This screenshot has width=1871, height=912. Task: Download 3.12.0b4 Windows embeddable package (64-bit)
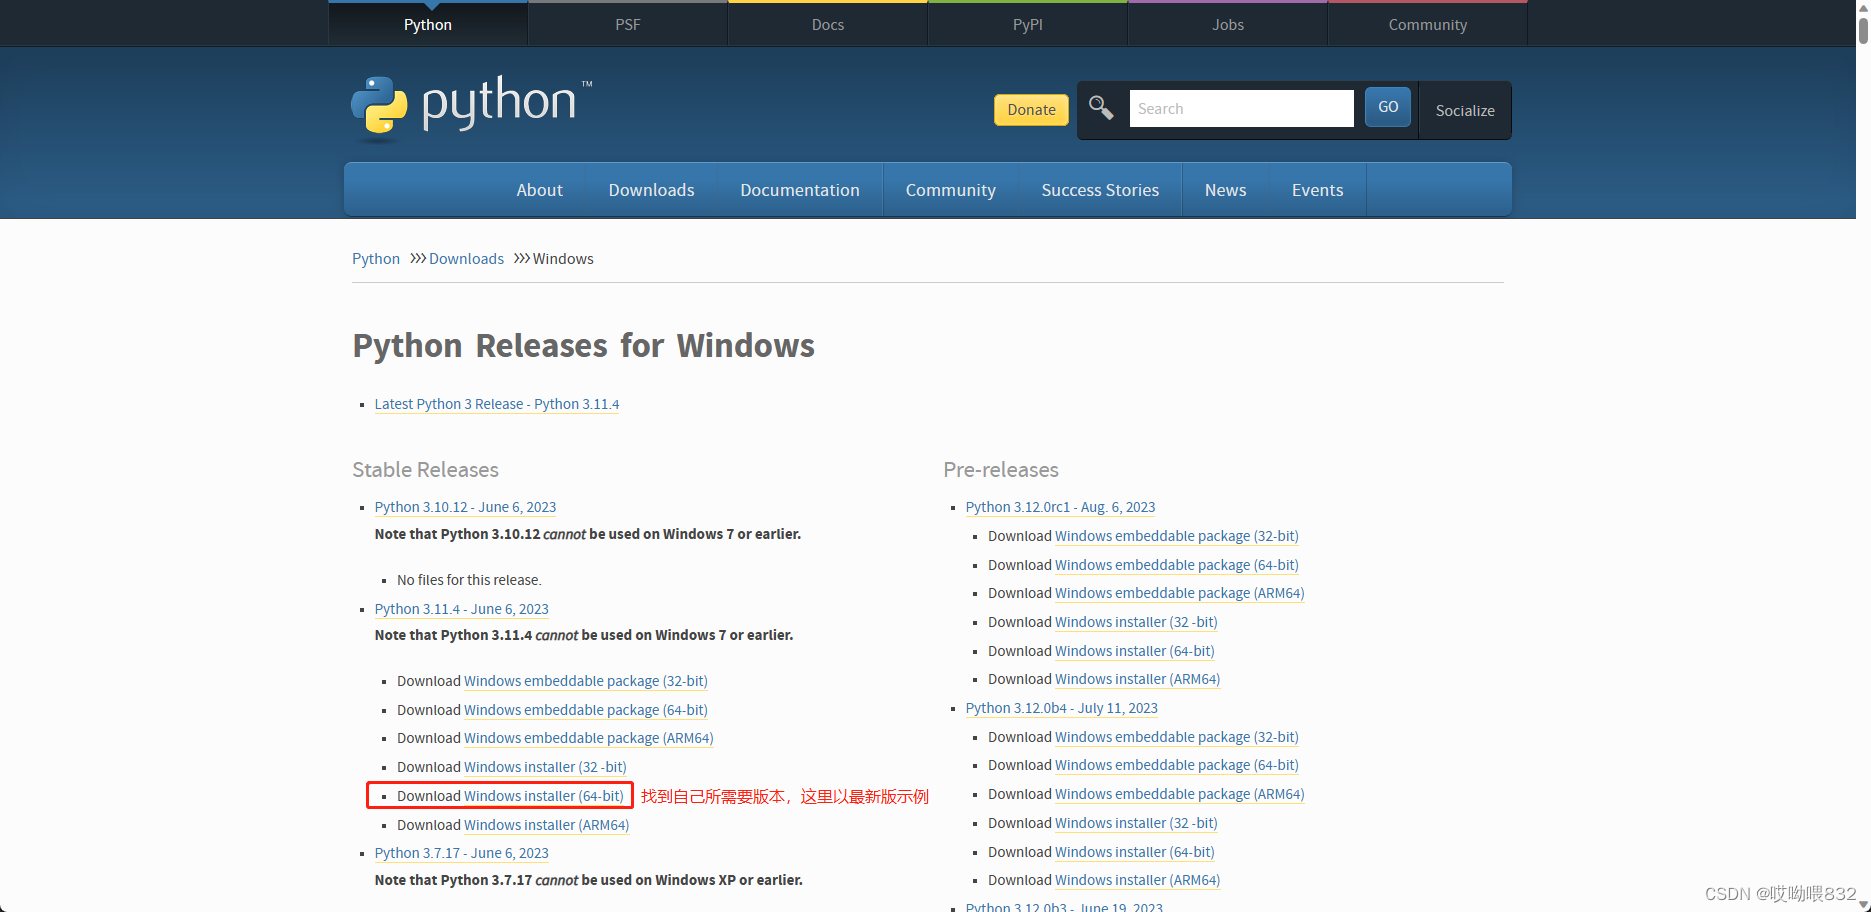point(1177,765)
